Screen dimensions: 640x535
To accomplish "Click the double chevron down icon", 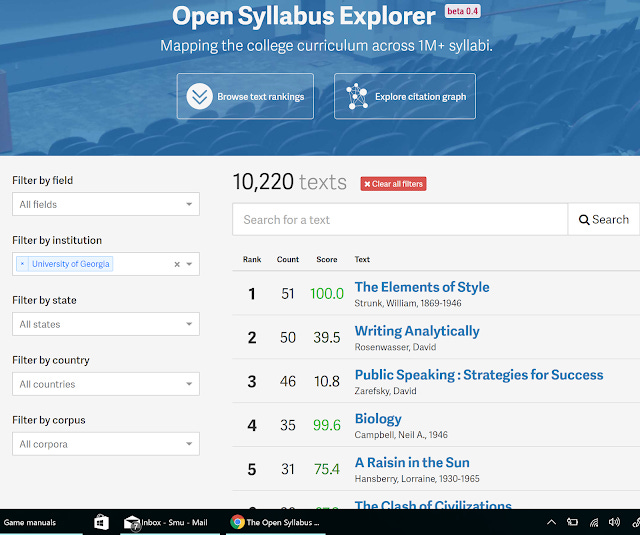I will tap(199, 96).
